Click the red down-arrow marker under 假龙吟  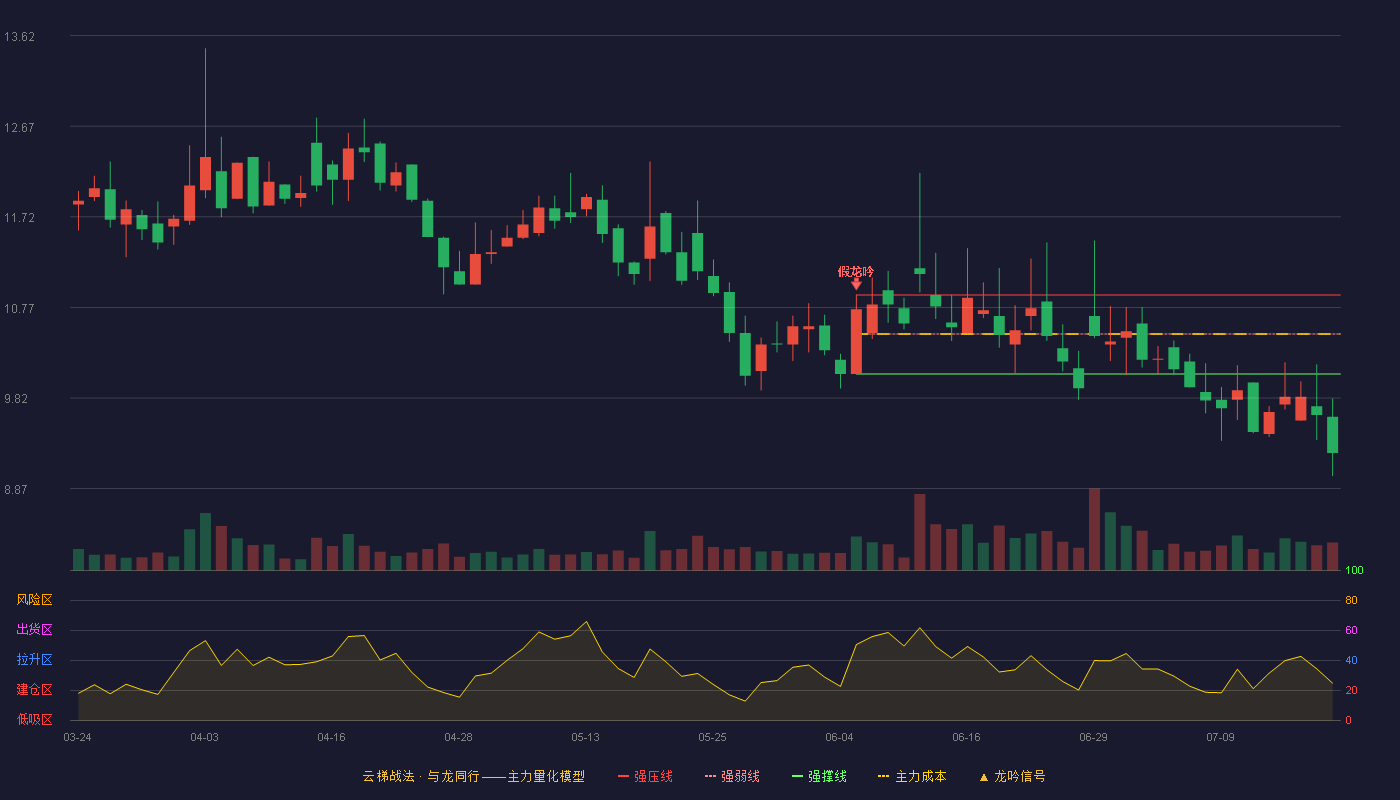(x=856, y=285)
